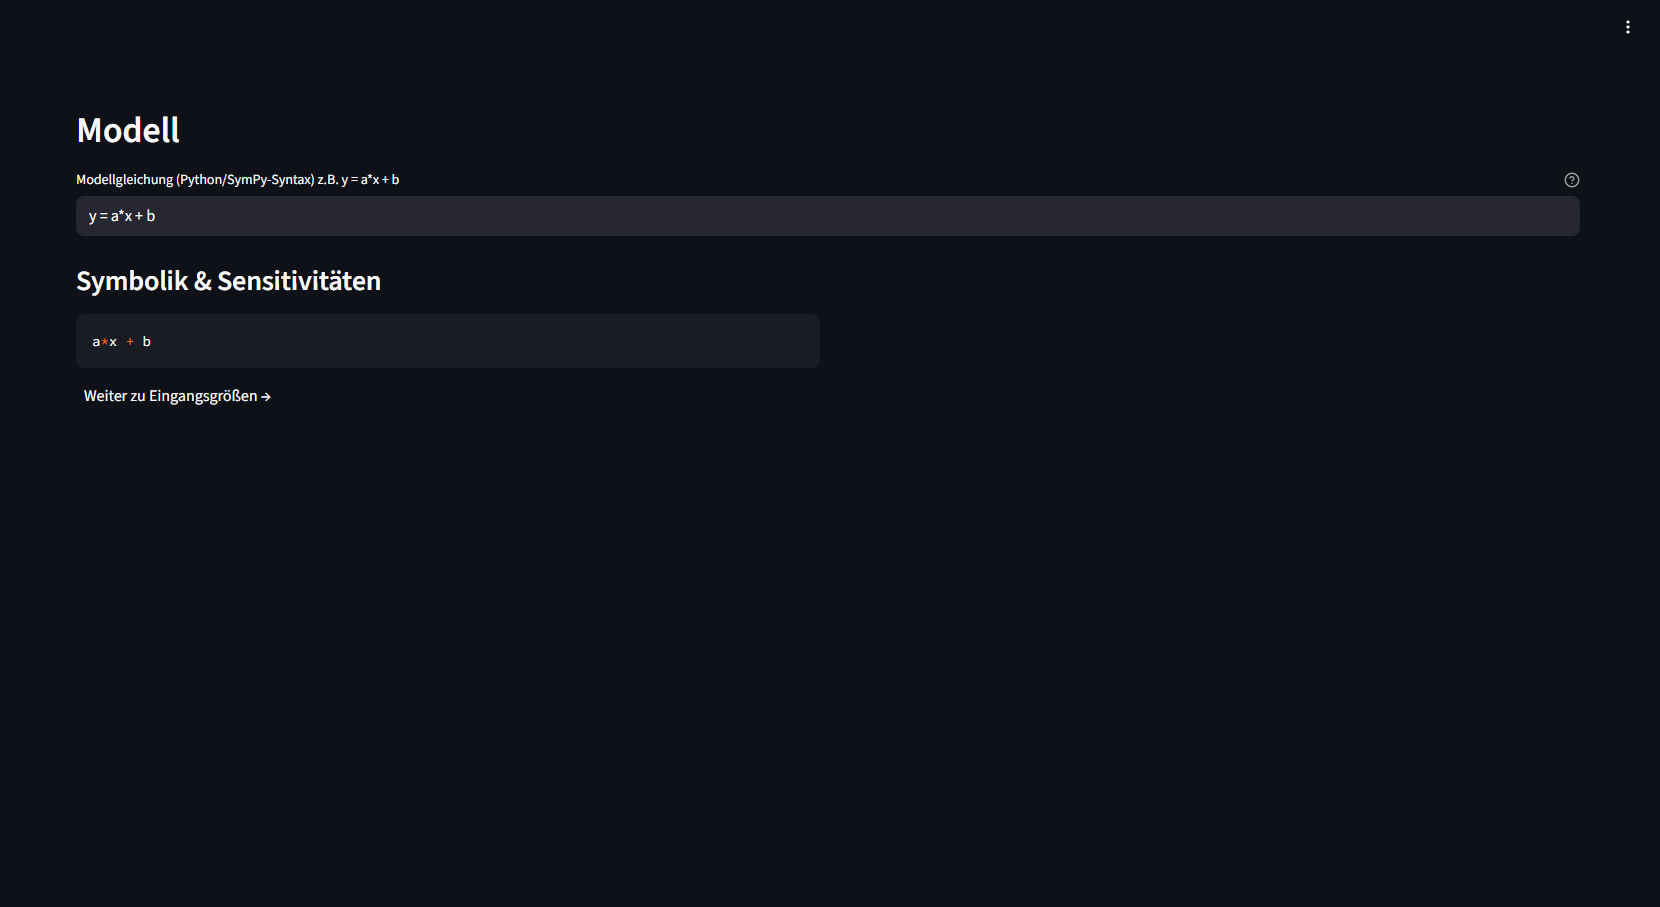Screen dimensions: 1660x907
Task: Click the red plus sign in code block
Action: pos(130,342)
